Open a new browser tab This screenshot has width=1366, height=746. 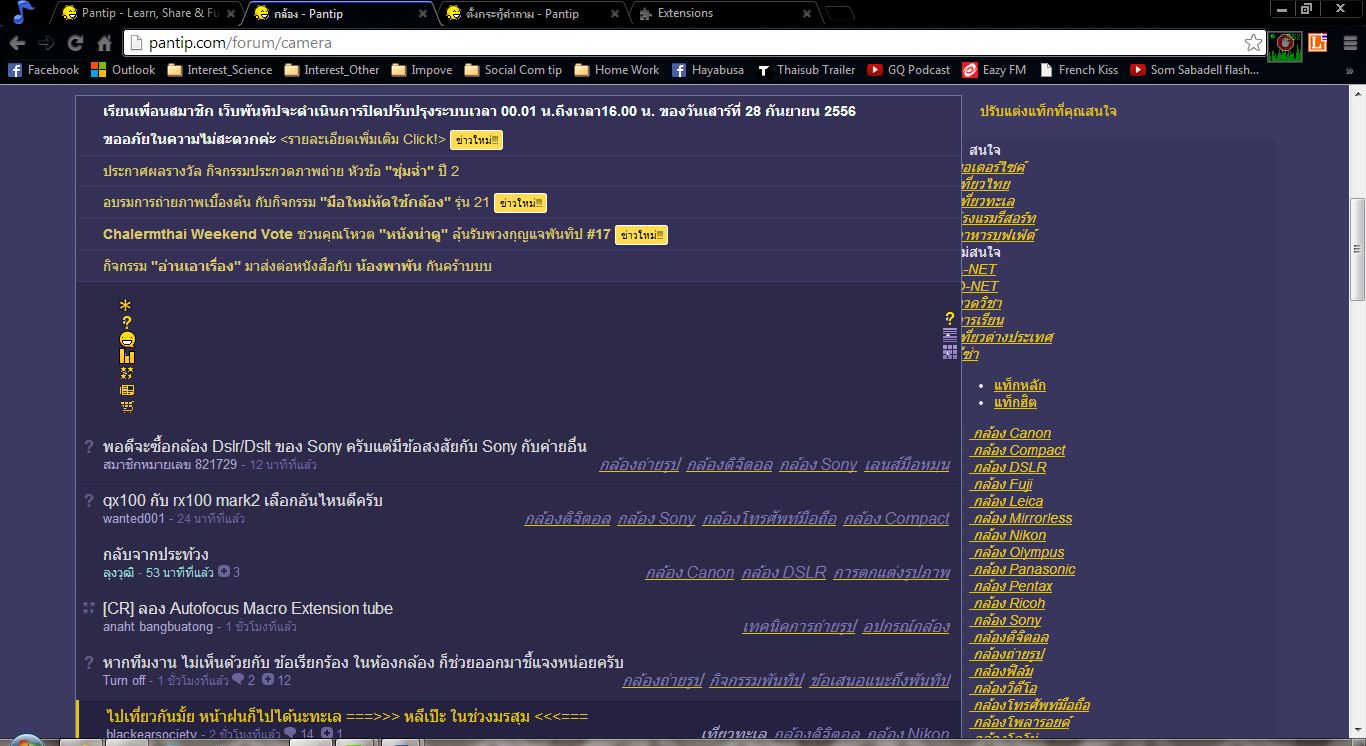pos(840,14)
